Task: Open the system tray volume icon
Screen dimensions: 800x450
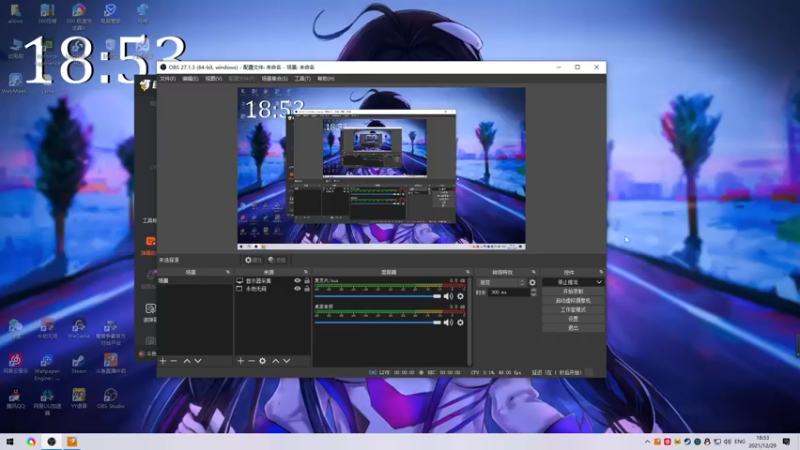Action: [727, 442]
